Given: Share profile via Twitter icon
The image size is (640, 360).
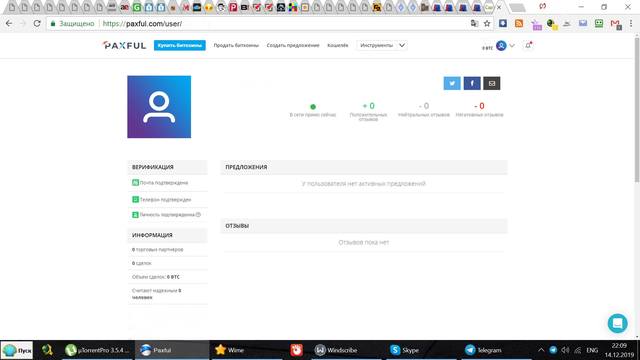Looking at the screenshot, I should 452,83.
